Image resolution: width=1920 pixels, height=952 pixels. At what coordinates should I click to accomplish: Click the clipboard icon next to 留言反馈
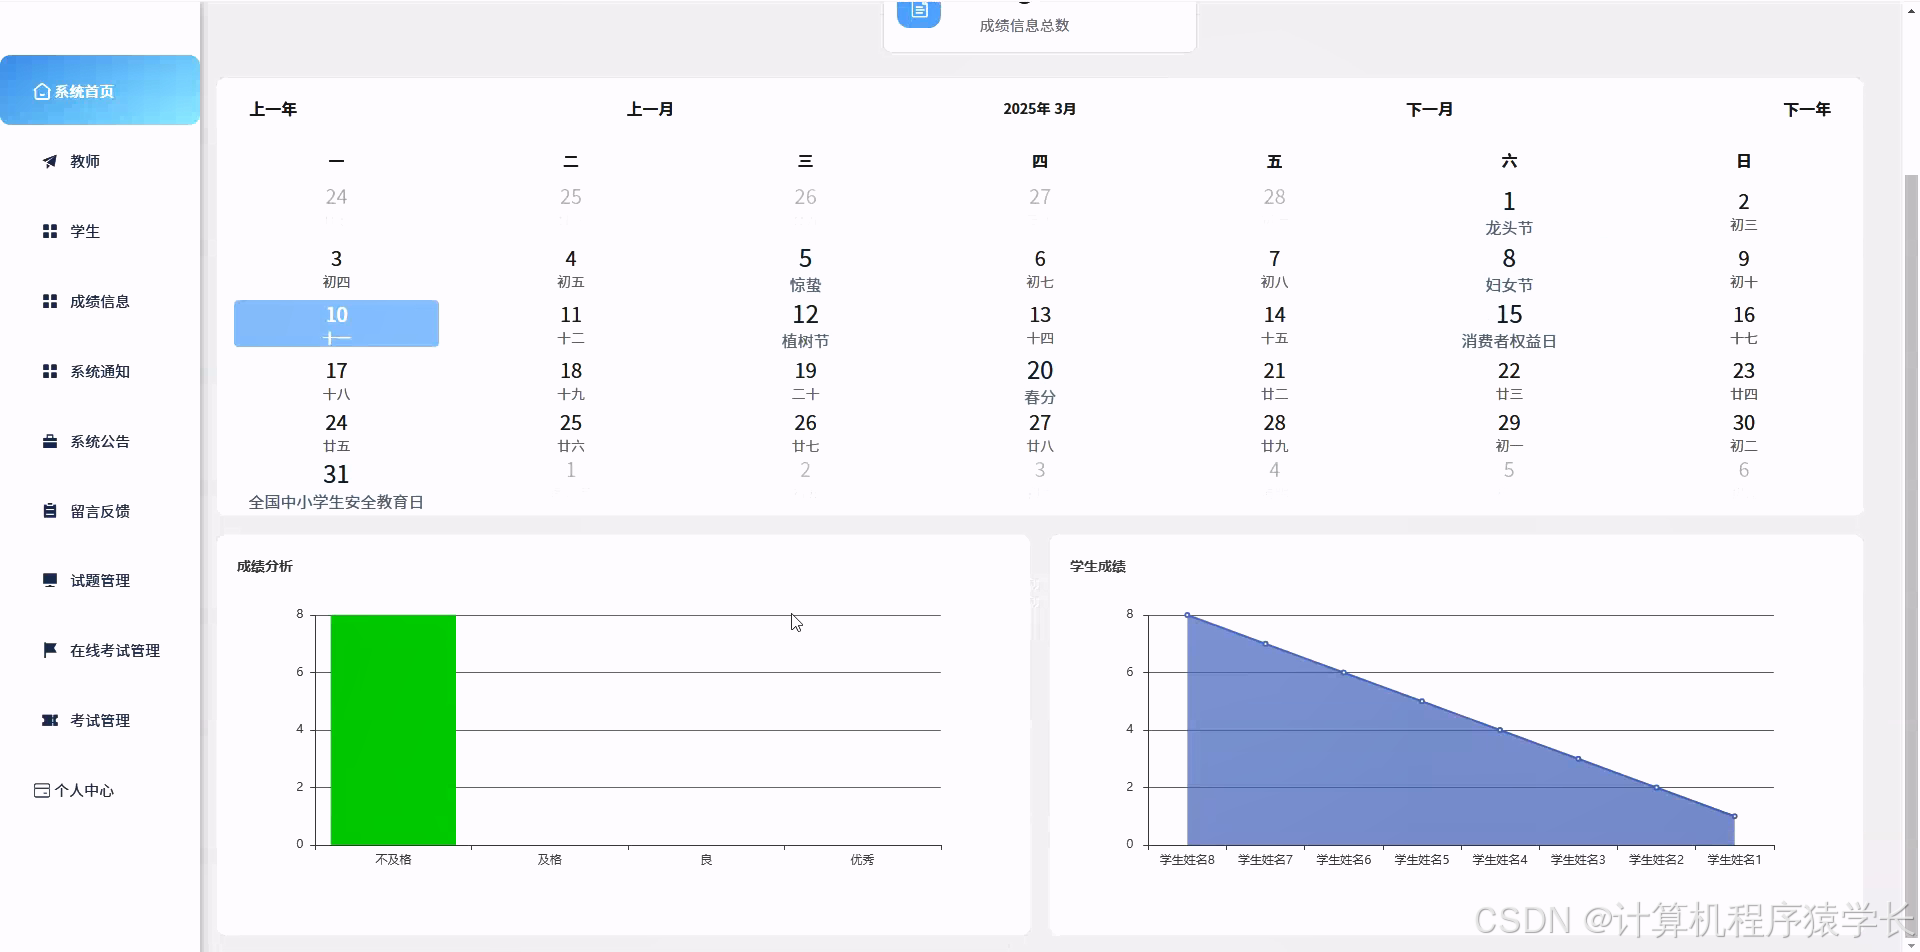[x=50, y=511]
